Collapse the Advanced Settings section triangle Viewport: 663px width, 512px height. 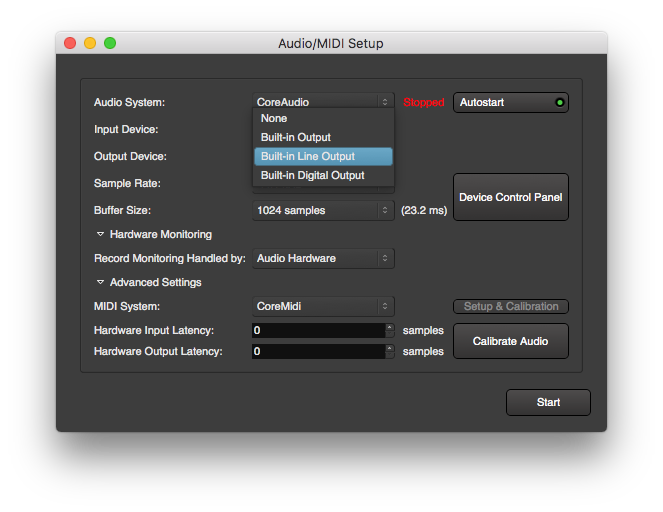[x=100, y=282]
